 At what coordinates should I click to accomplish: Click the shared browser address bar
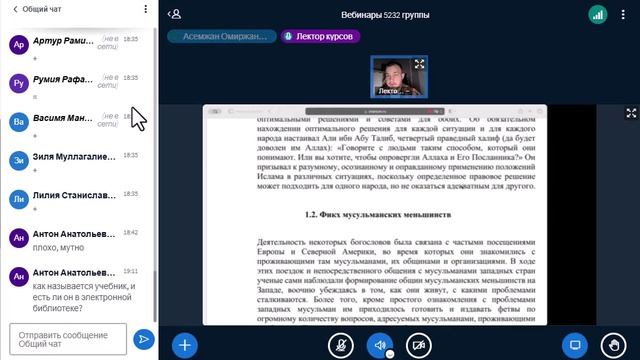tap(375, 111)
